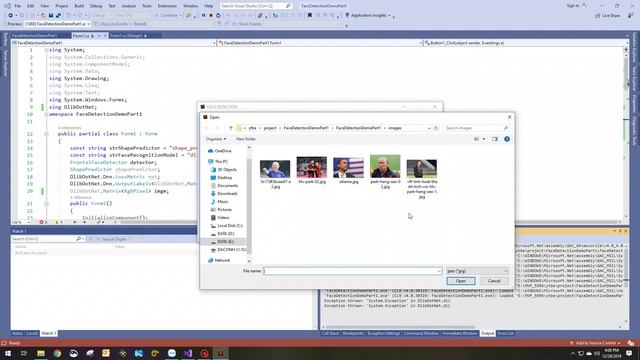Image resolution: width=640 pixels, height=360 pixels.
Task: Select Local Disk (C:) in navigation pane
Action: tap(227, 226)
